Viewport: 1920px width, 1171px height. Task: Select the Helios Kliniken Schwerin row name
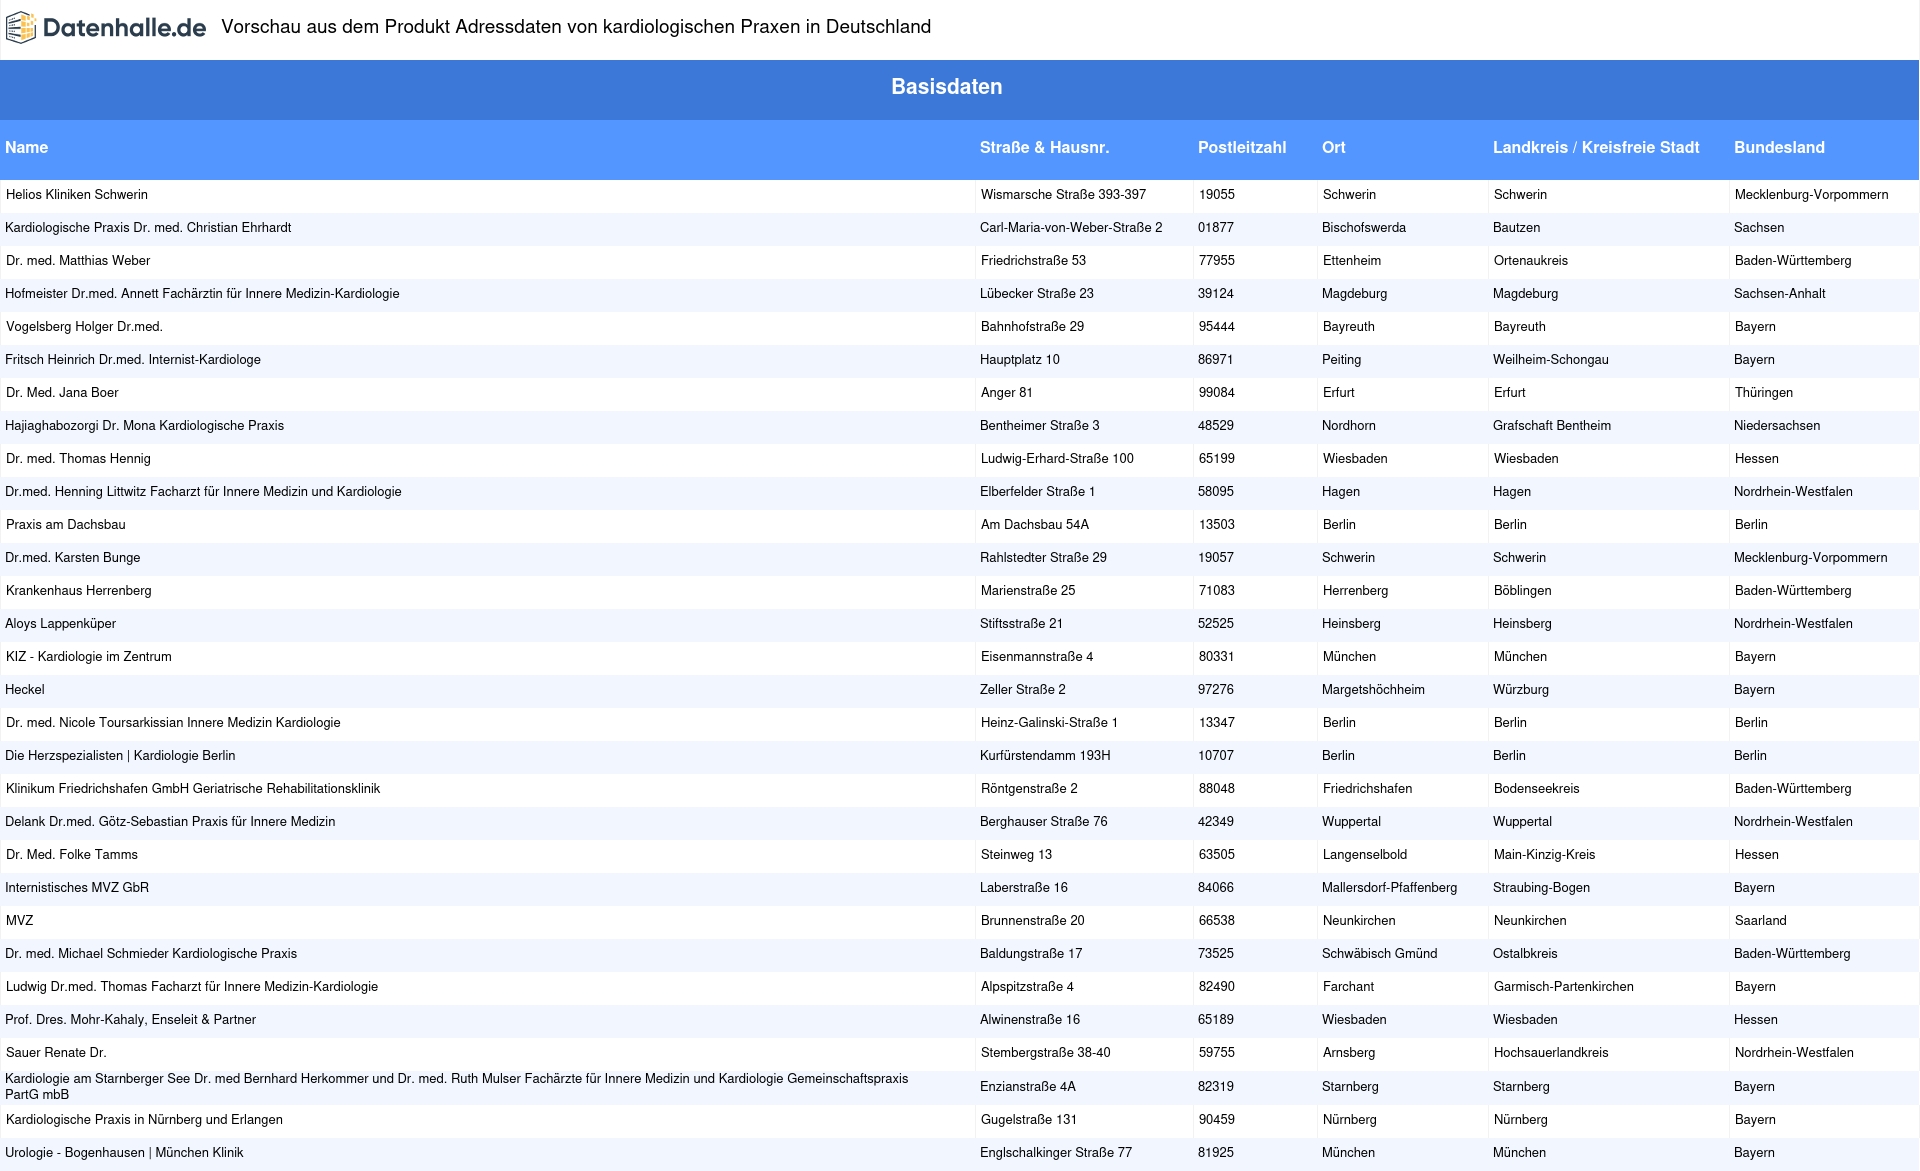point(77,195)
